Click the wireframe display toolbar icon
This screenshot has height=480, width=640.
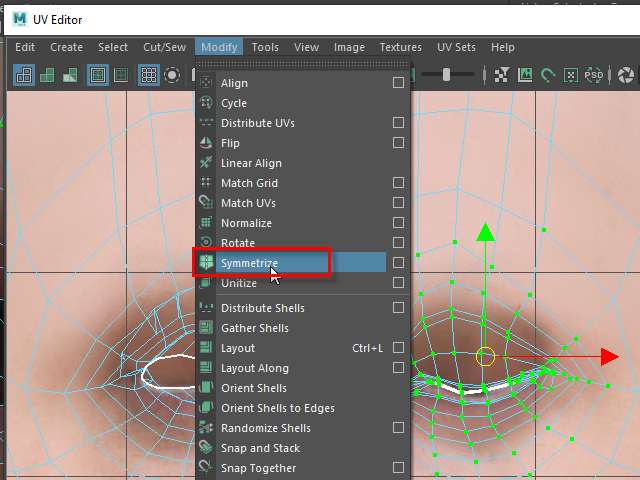coord(97,75)
